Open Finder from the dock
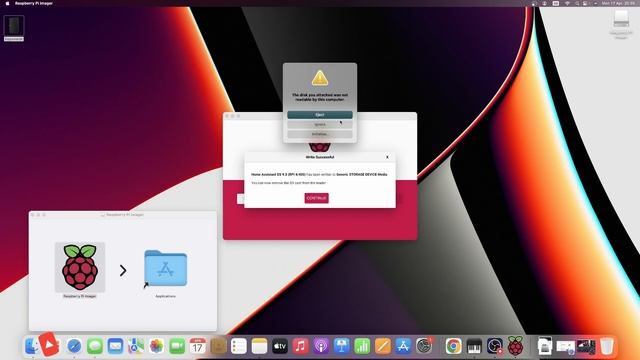The image size is (640, 360). coord(32,346)
